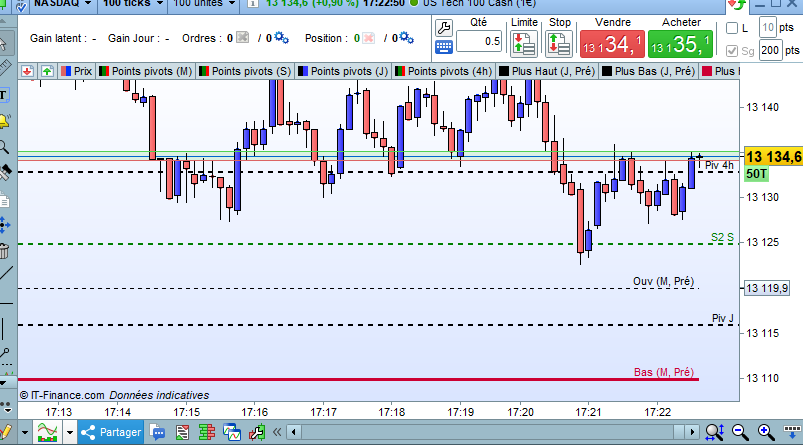Click the S2 S pivot label
803x445 pixels.
coord(722,238)
